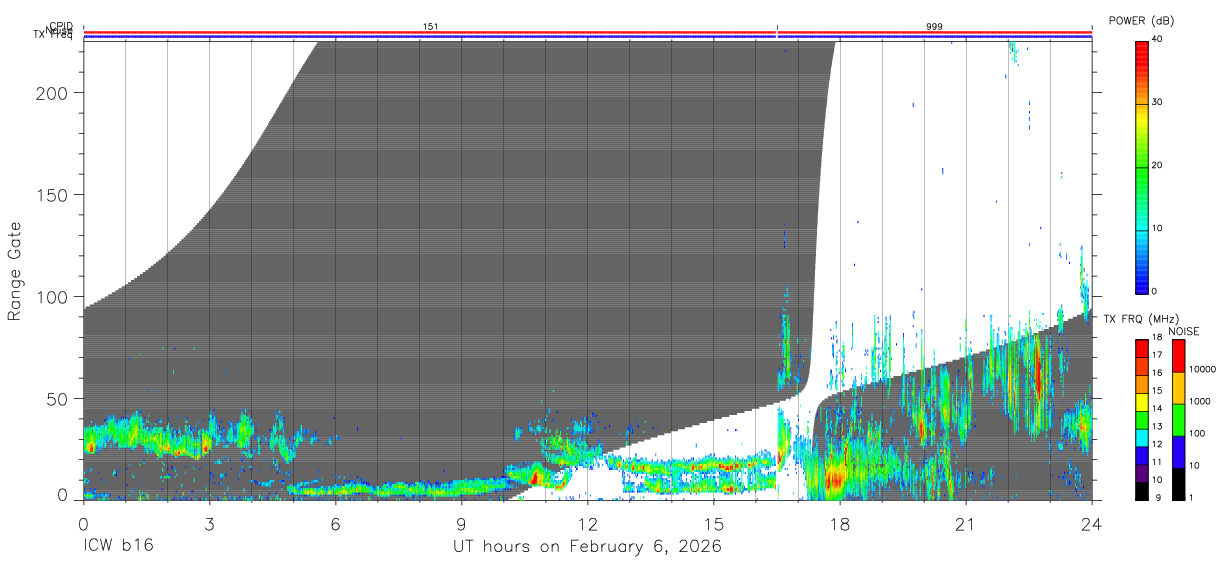Click the '9' label on the TX FRQ scale
1228x567 pixels.
click(x=1158, y=497)
